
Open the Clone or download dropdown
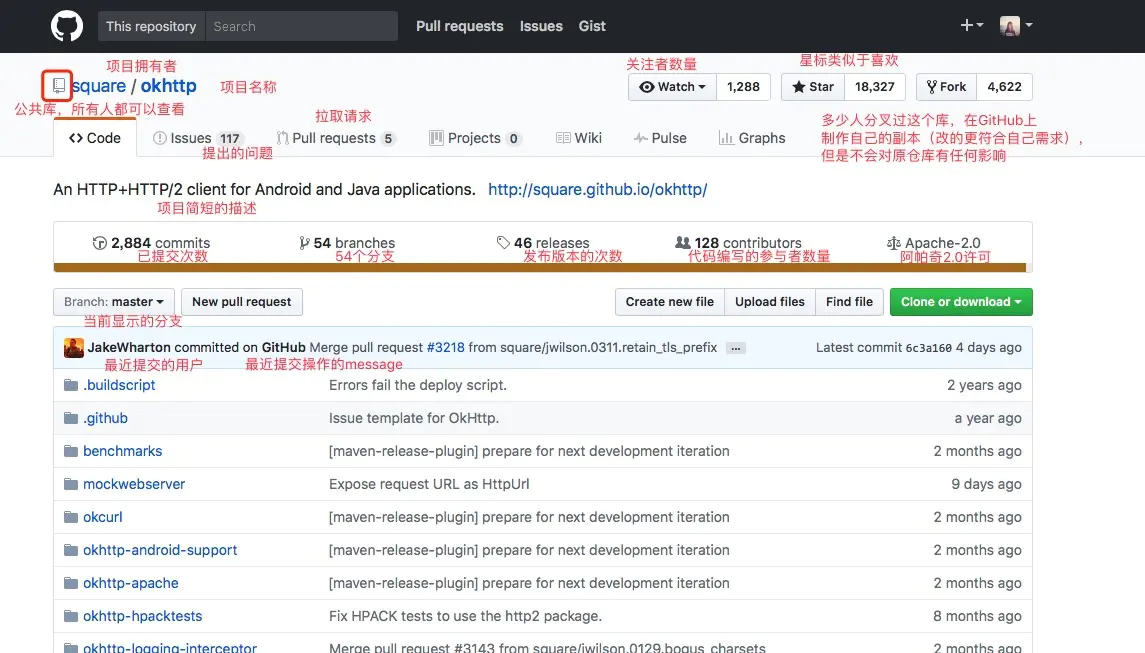961,302
